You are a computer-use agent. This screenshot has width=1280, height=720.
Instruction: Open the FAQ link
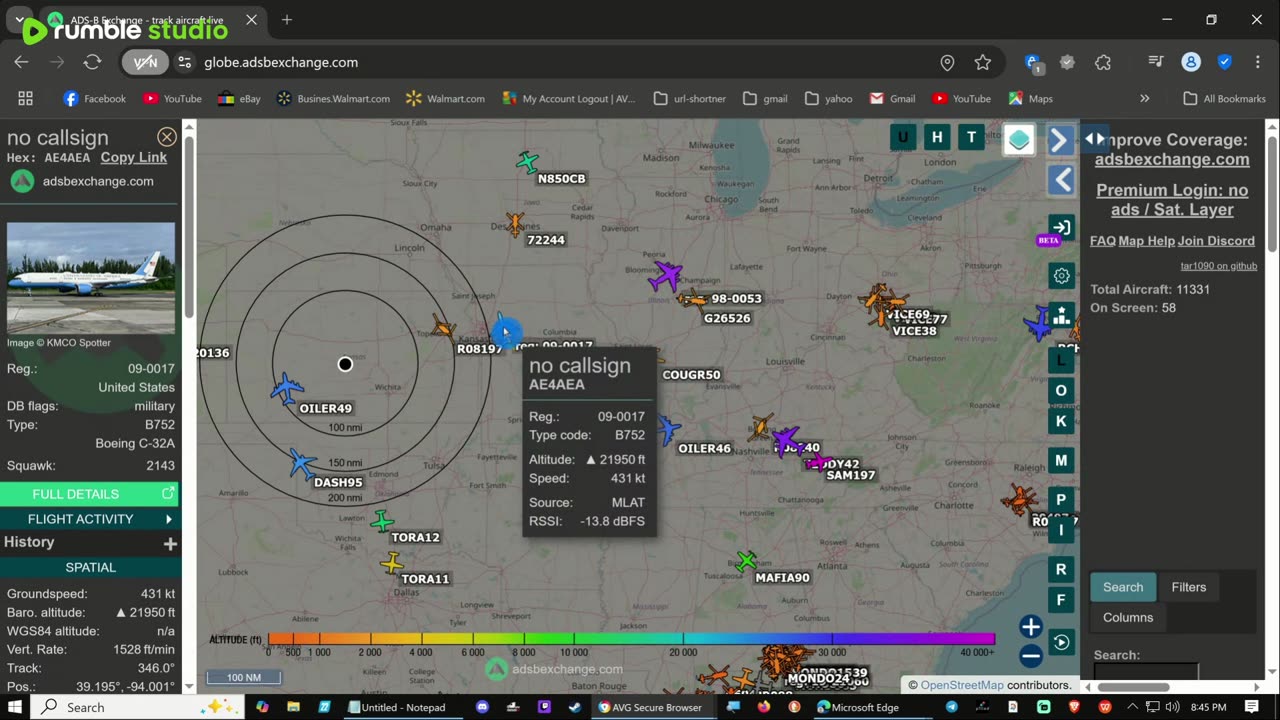1102,241
